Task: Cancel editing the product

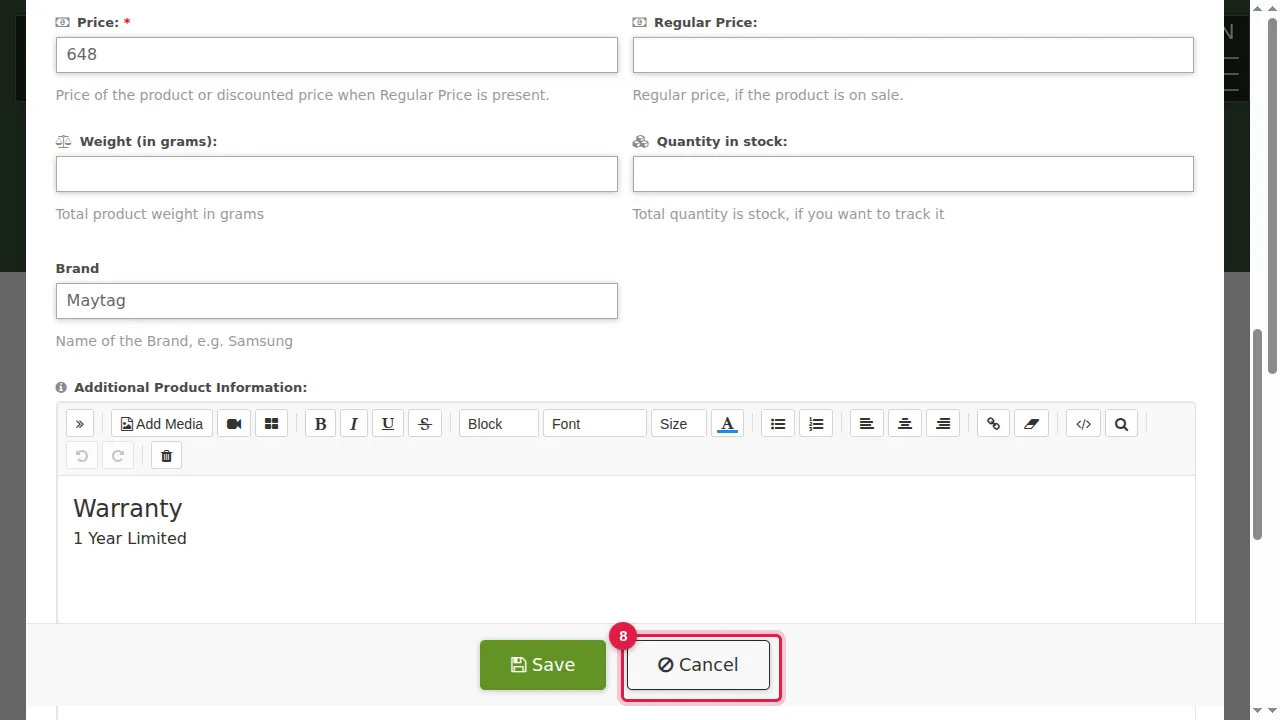Action: coord(698,665)
